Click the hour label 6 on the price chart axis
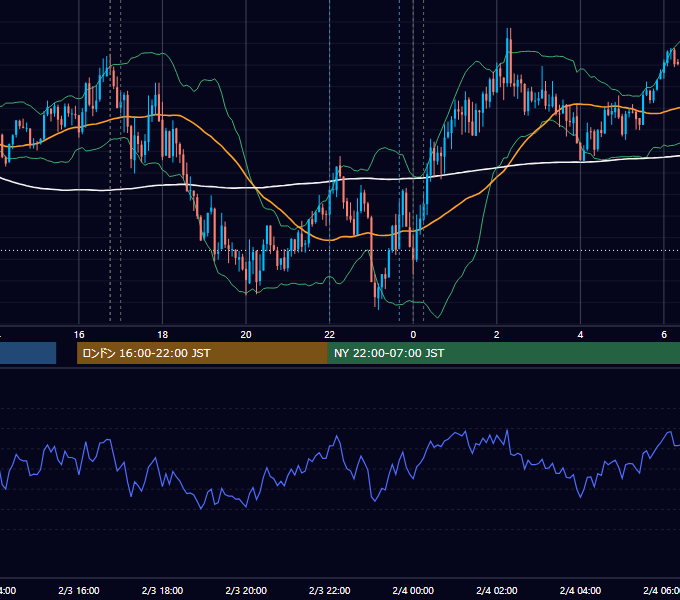Screen dimensions: 680x600 [x=664, y=335]
